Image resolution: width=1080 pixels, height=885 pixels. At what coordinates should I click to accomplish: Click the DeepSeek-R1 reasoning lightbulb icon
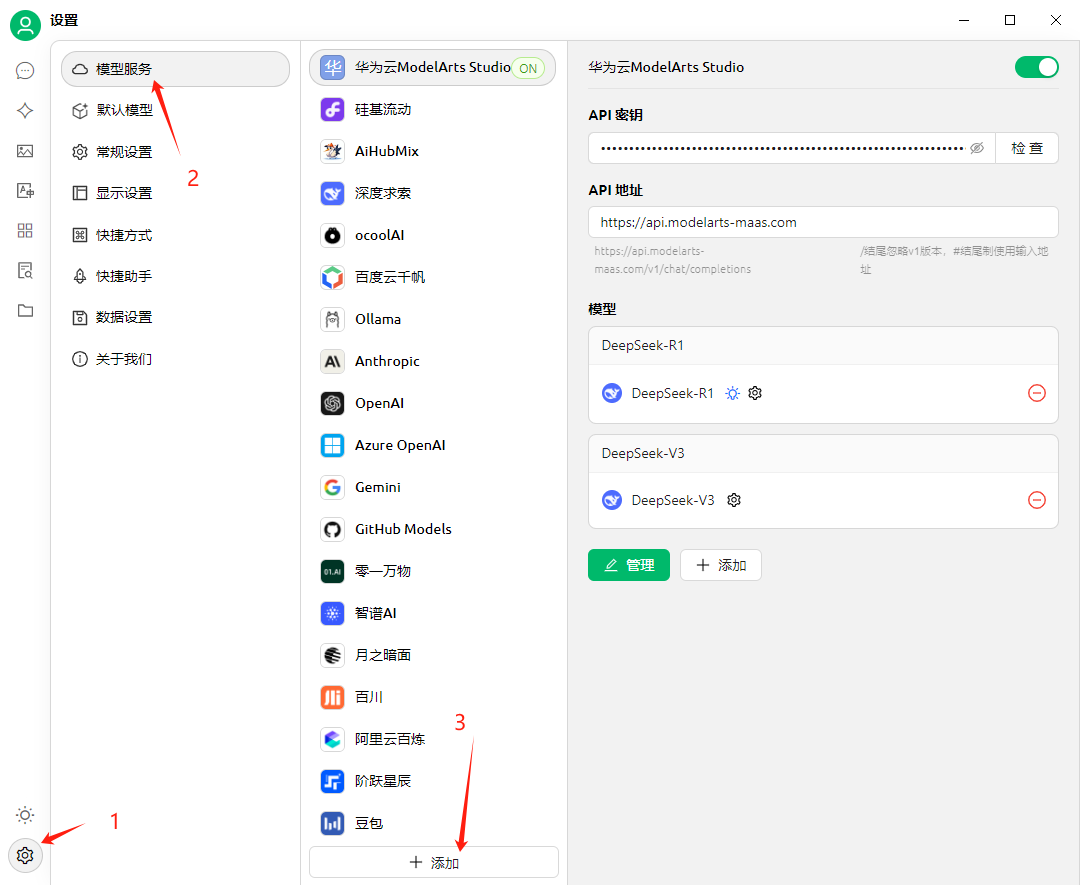click(x=733, y=393)
